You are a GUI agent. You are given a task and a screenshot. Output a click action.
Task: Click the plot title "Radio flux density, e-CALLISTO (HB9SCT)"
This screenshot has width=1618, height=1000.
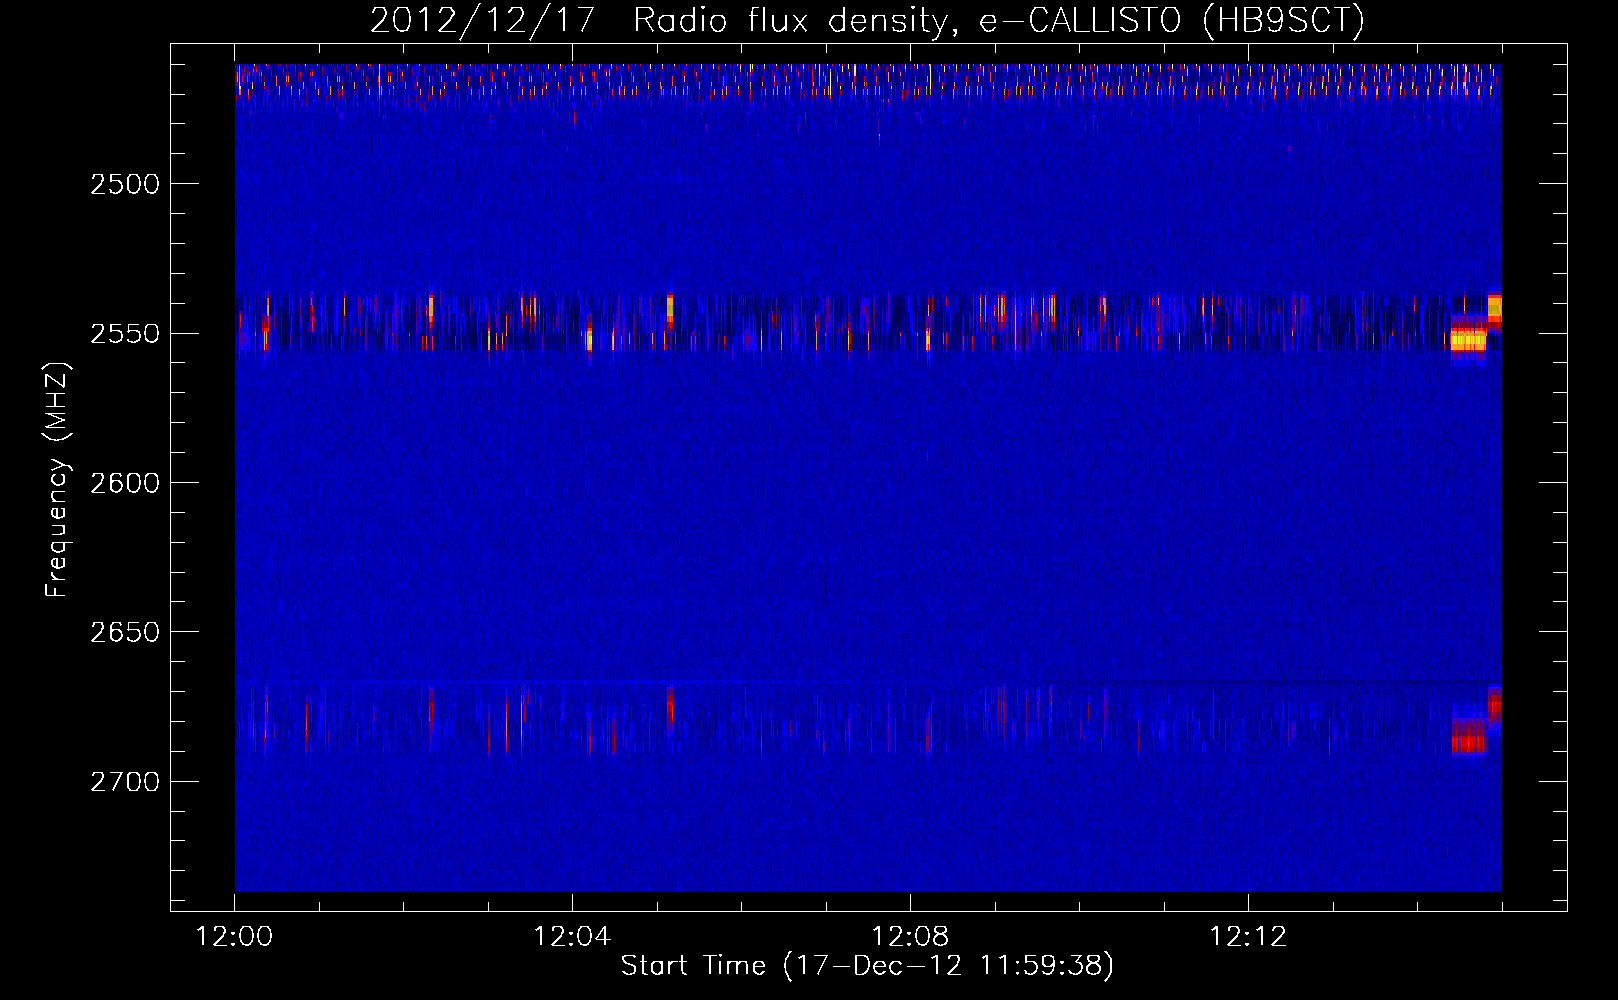coord(998,20)
